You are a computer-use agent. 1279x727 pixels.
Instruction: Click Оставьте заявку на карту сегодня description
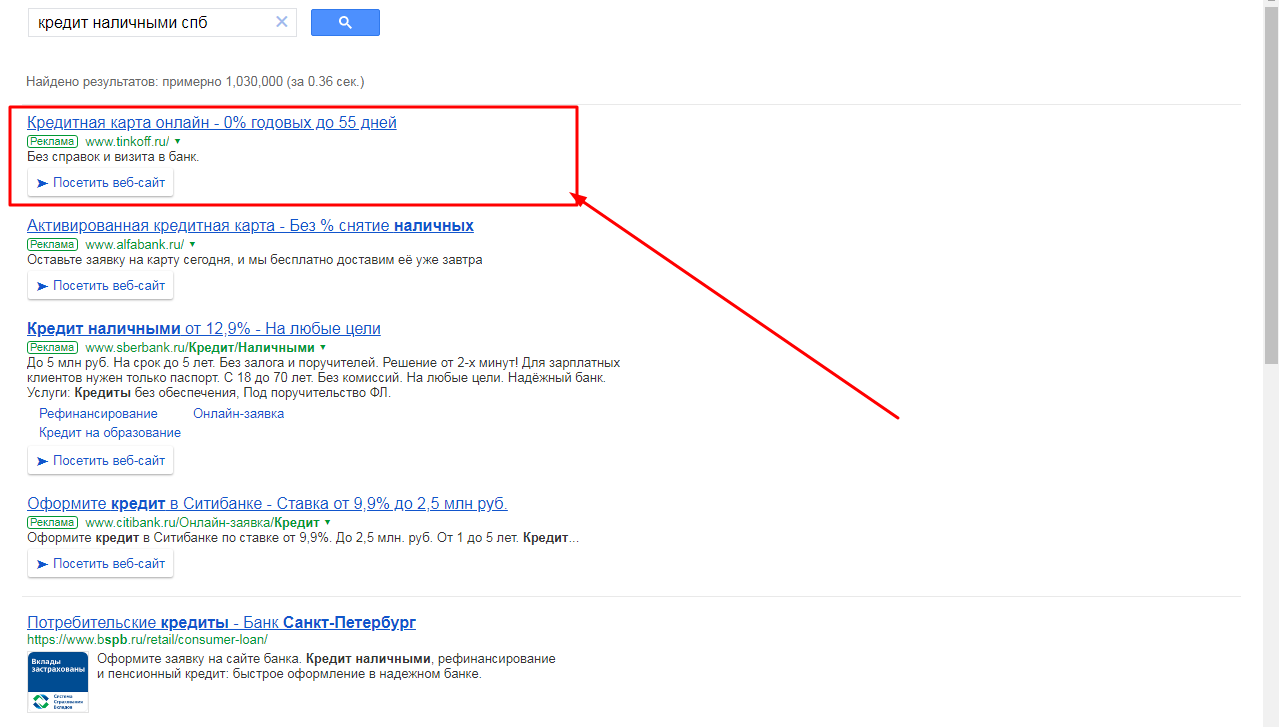point(255,260)
